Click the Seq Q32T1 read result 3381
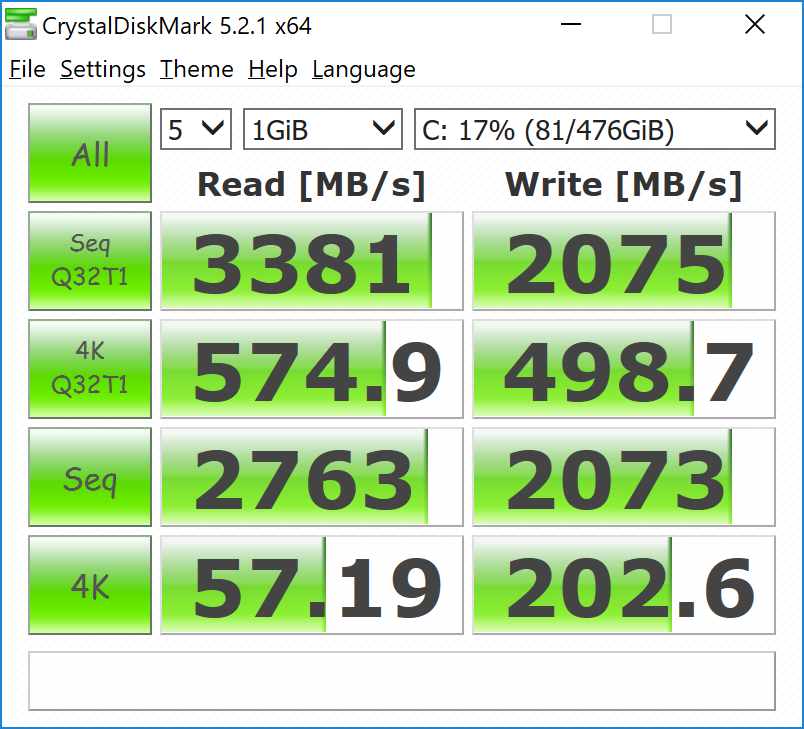The width and height of the screenshot is (804, 729). pyautogui.click(x=312, y=261)
